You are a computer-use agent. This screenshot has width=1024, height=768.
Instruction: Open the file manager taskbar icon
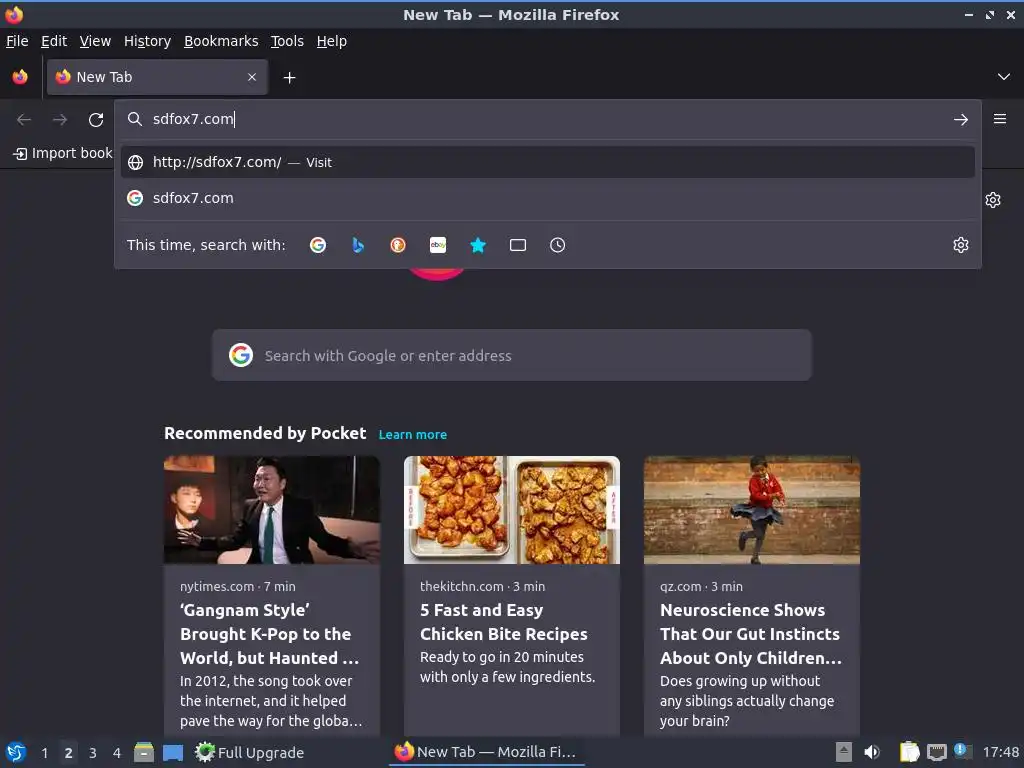tap(144, 752)
